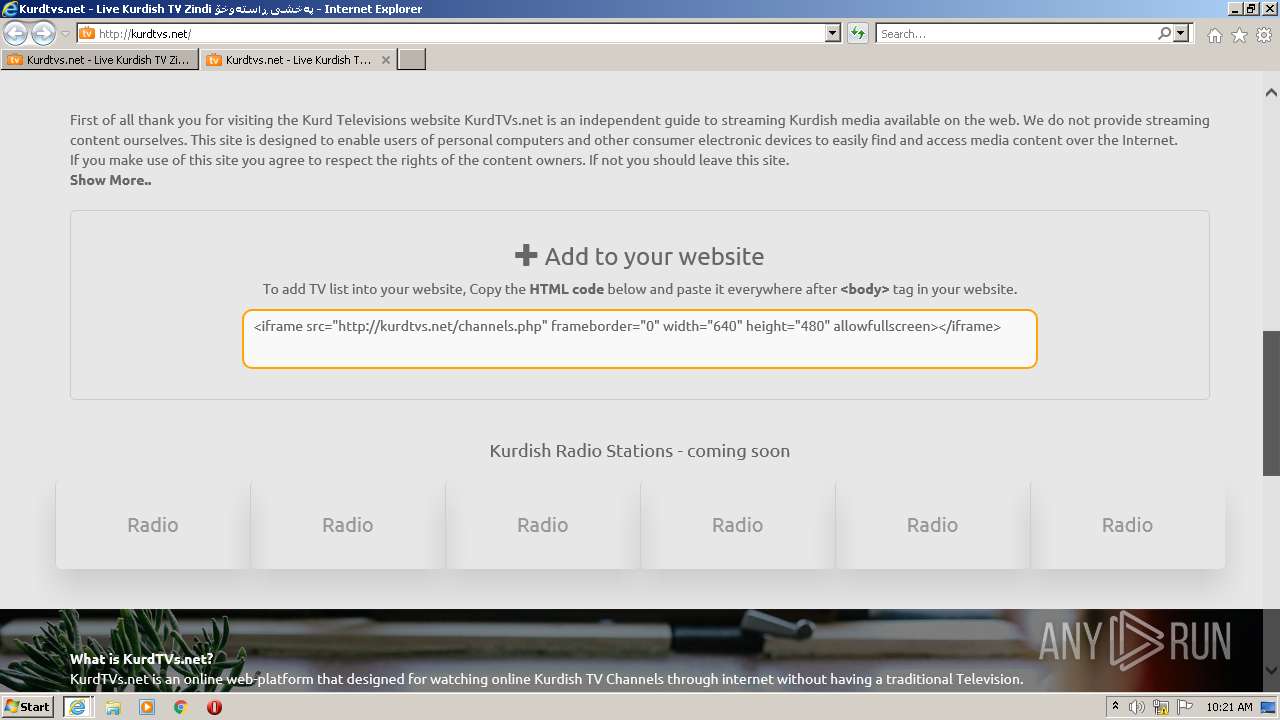The height and width of the screenshot is (720, 1280).
Task: Open File Explorer folder icon in taskbar
Action: coord(113,707)
